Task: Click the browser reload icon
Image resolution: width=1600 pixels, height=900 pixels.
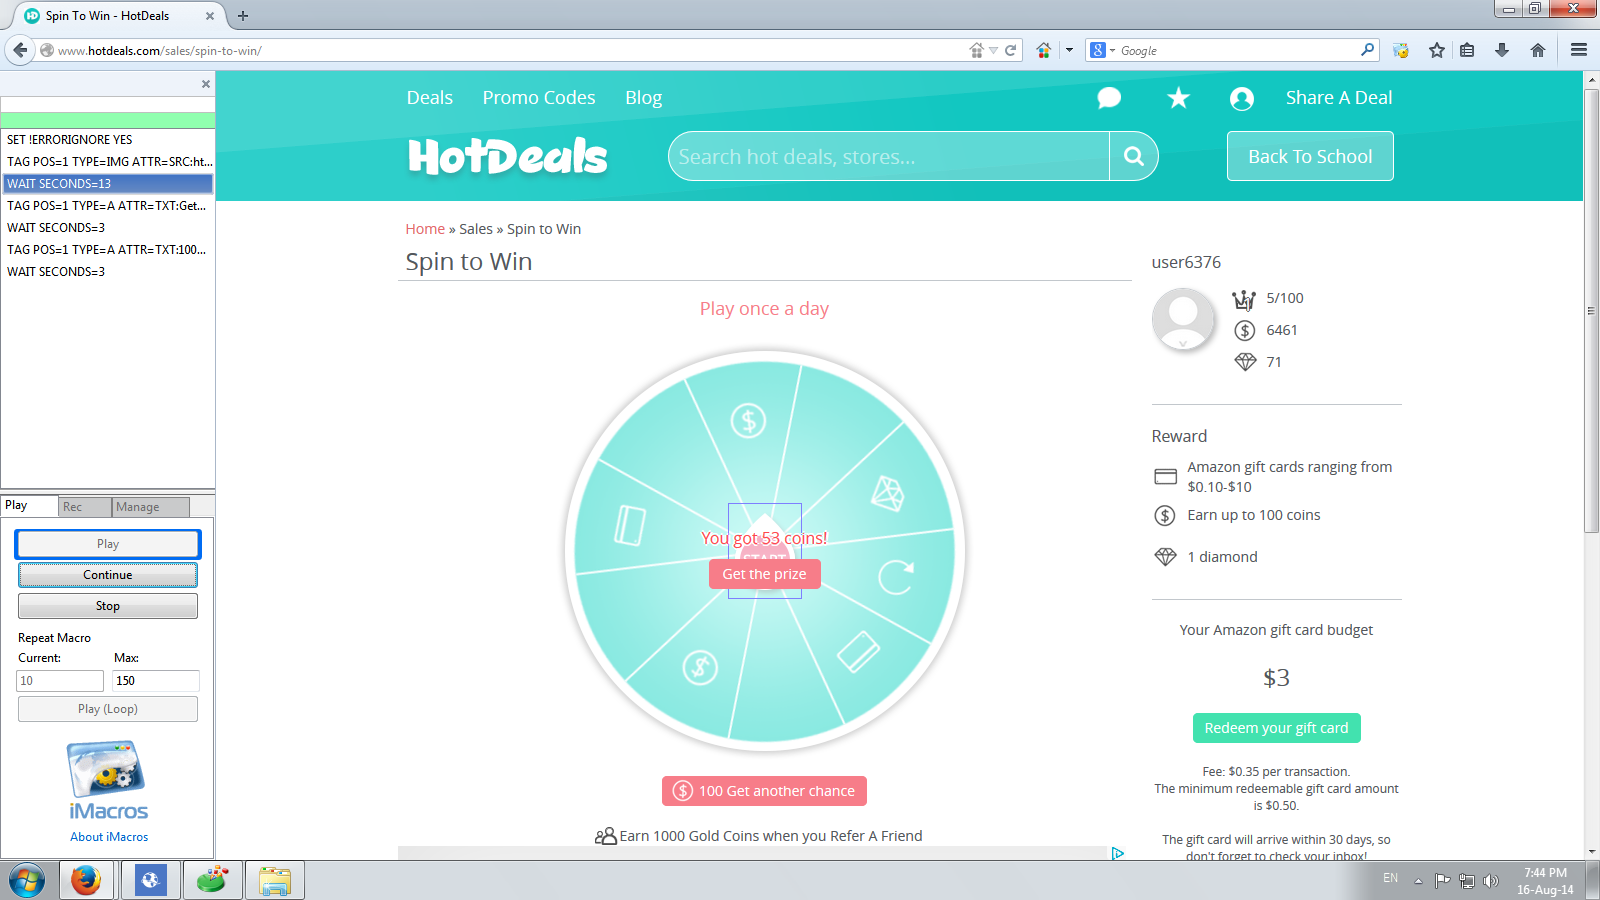Action: [x=1010, y=50]
